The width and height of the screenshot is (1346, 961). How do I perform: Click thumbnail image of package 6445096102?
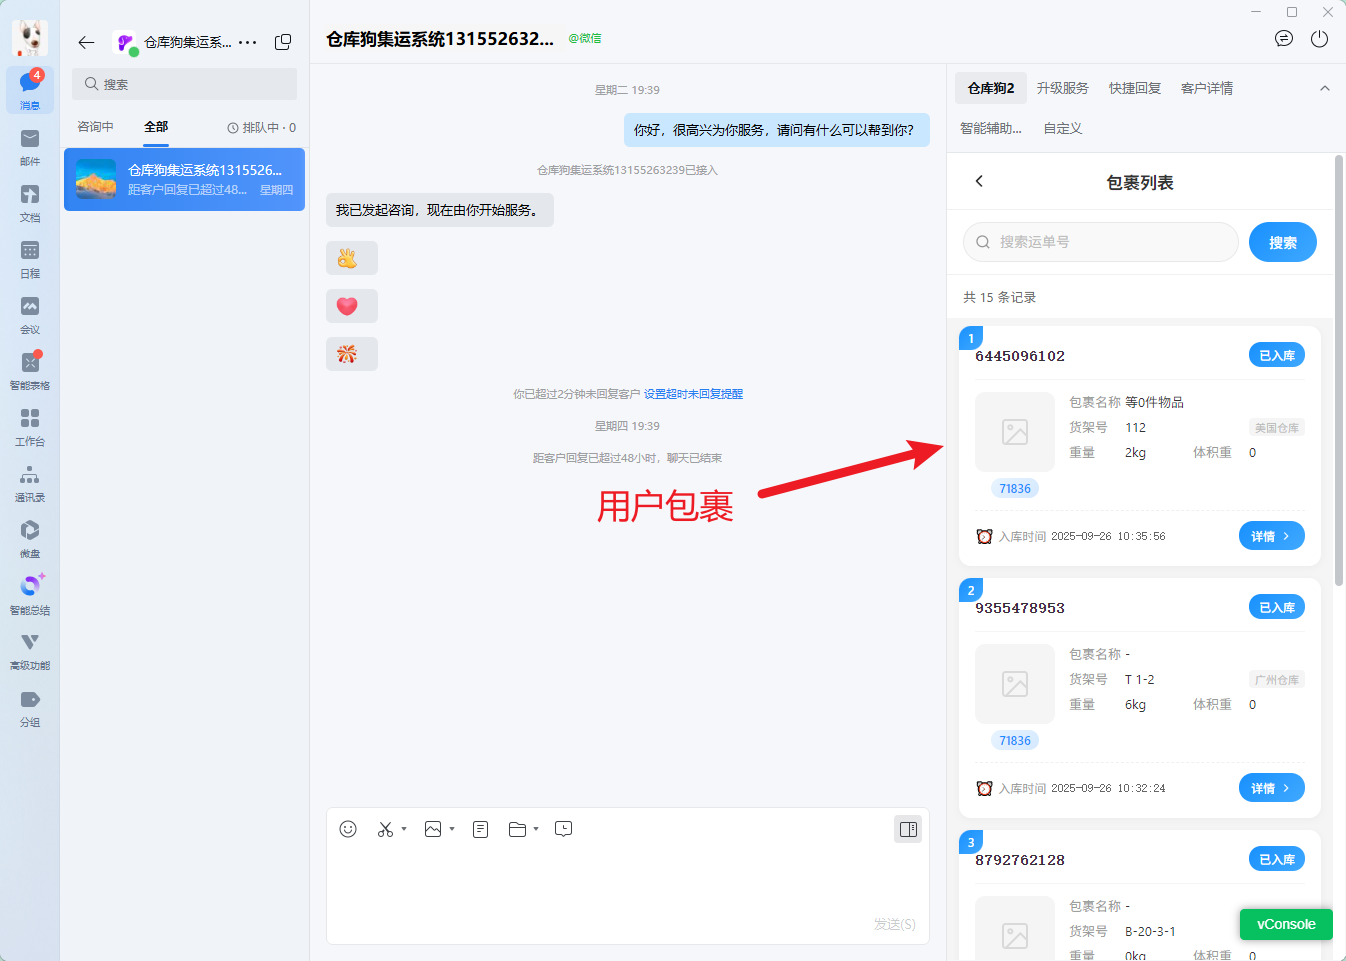(1015, 432)
